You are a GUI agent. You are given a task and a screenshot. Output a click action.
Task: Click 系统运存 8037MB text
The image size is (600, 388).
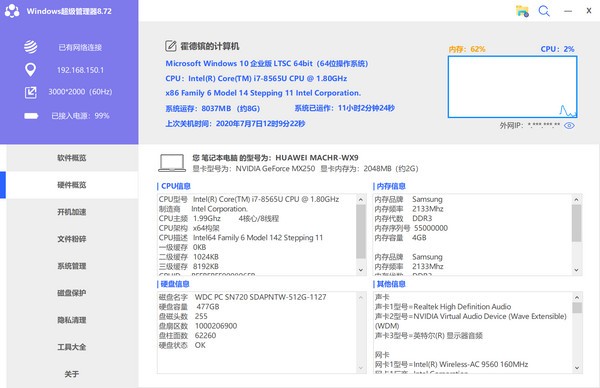pyautogui.click(x=212, y=108)
